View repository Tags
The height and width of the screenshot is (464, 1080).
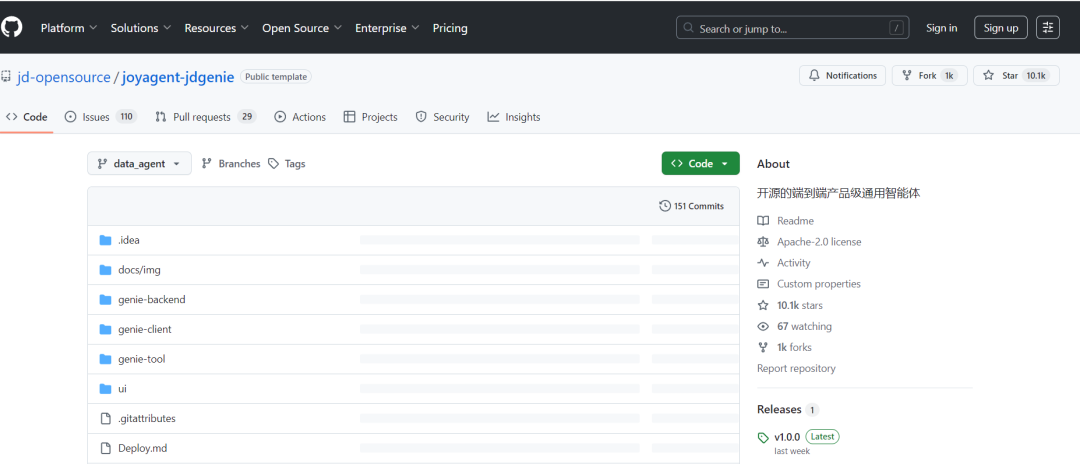[287, 164]
